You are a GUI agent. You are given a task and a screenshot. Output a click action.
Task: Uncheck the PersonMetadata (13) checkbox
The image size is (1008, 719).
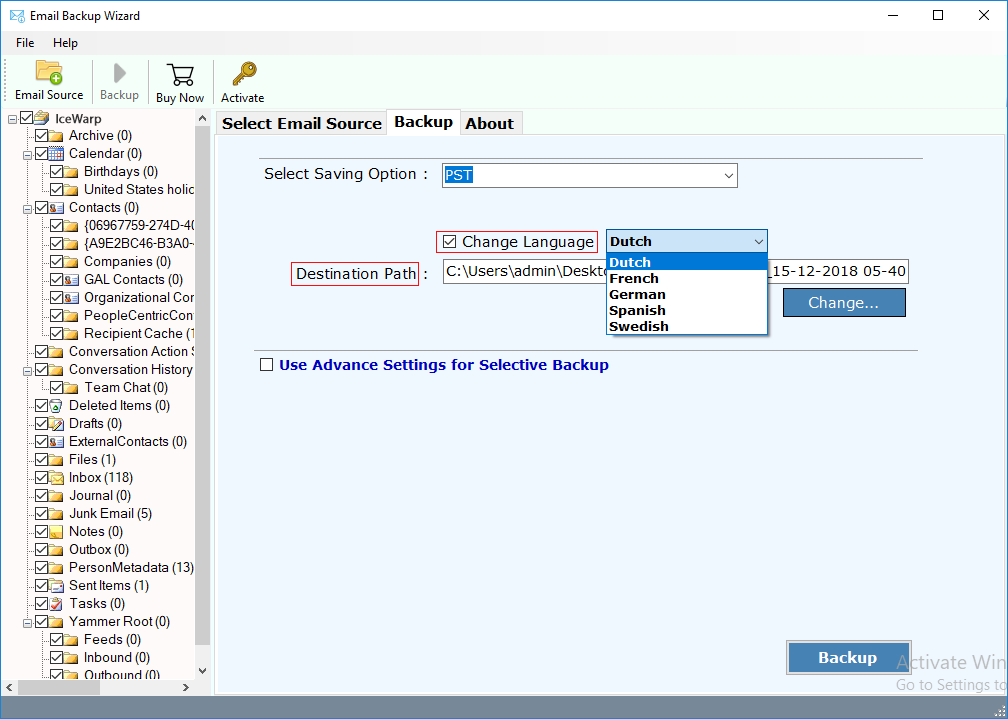(x=42, y=568)
